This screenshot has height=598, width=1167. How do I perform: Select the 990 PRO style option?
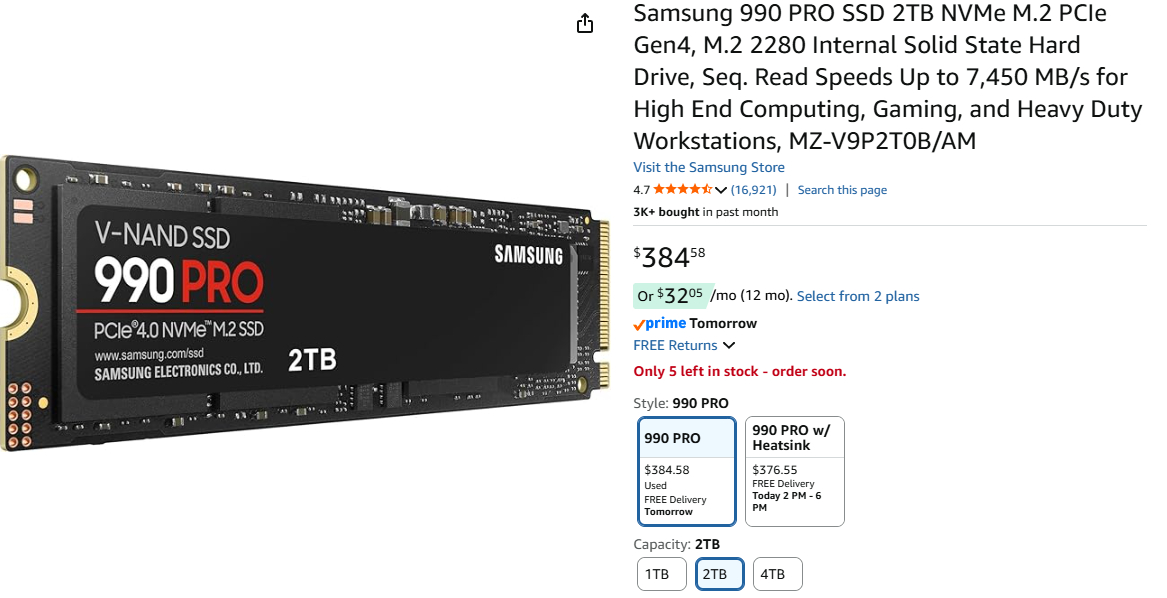pos(687,470)
